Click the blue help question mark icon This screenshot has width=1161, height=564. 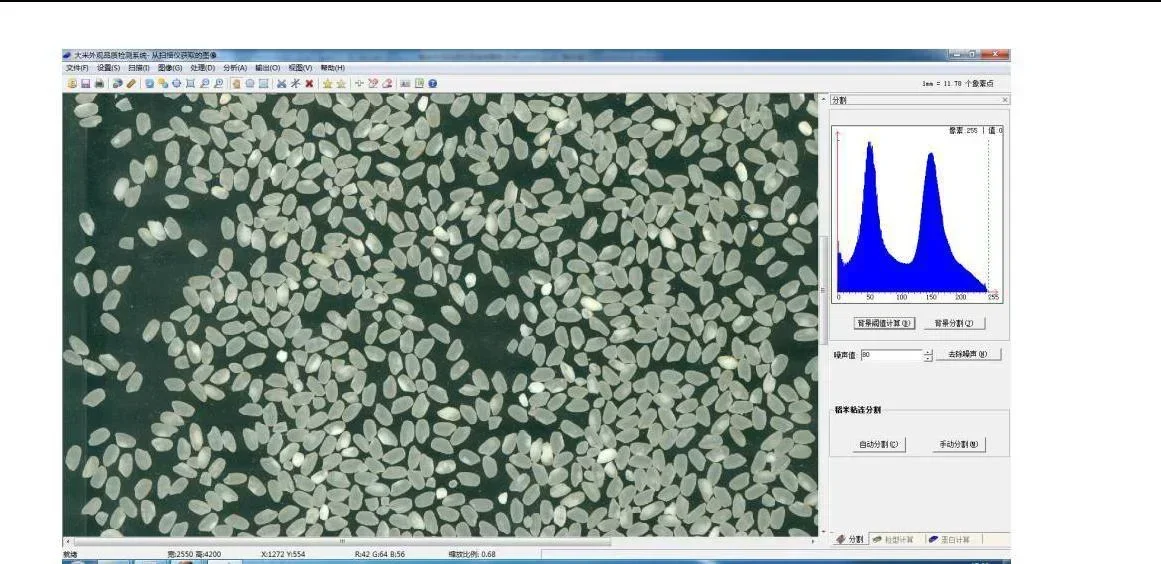click(433, 84)
